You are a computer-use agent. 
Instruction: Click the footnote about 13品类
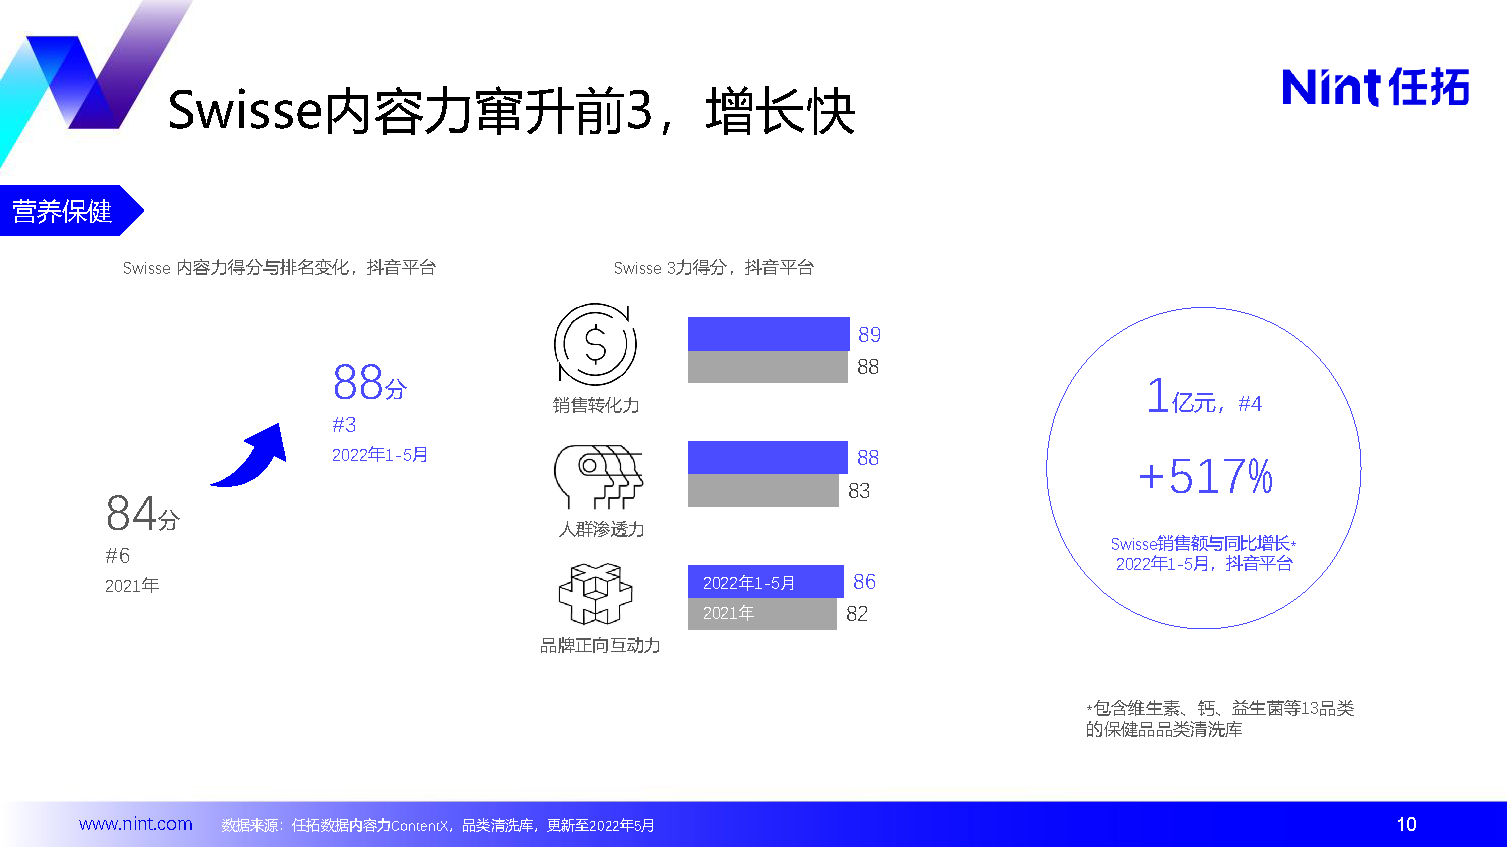pos(1220,719)
